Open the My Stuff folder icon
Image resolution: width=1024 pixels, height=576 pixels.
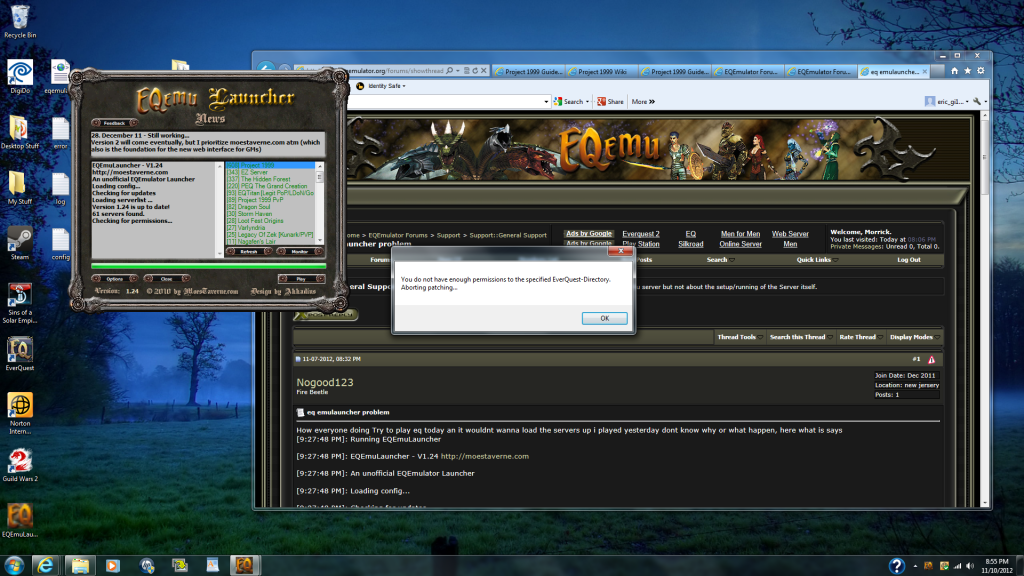pos(20,187)
